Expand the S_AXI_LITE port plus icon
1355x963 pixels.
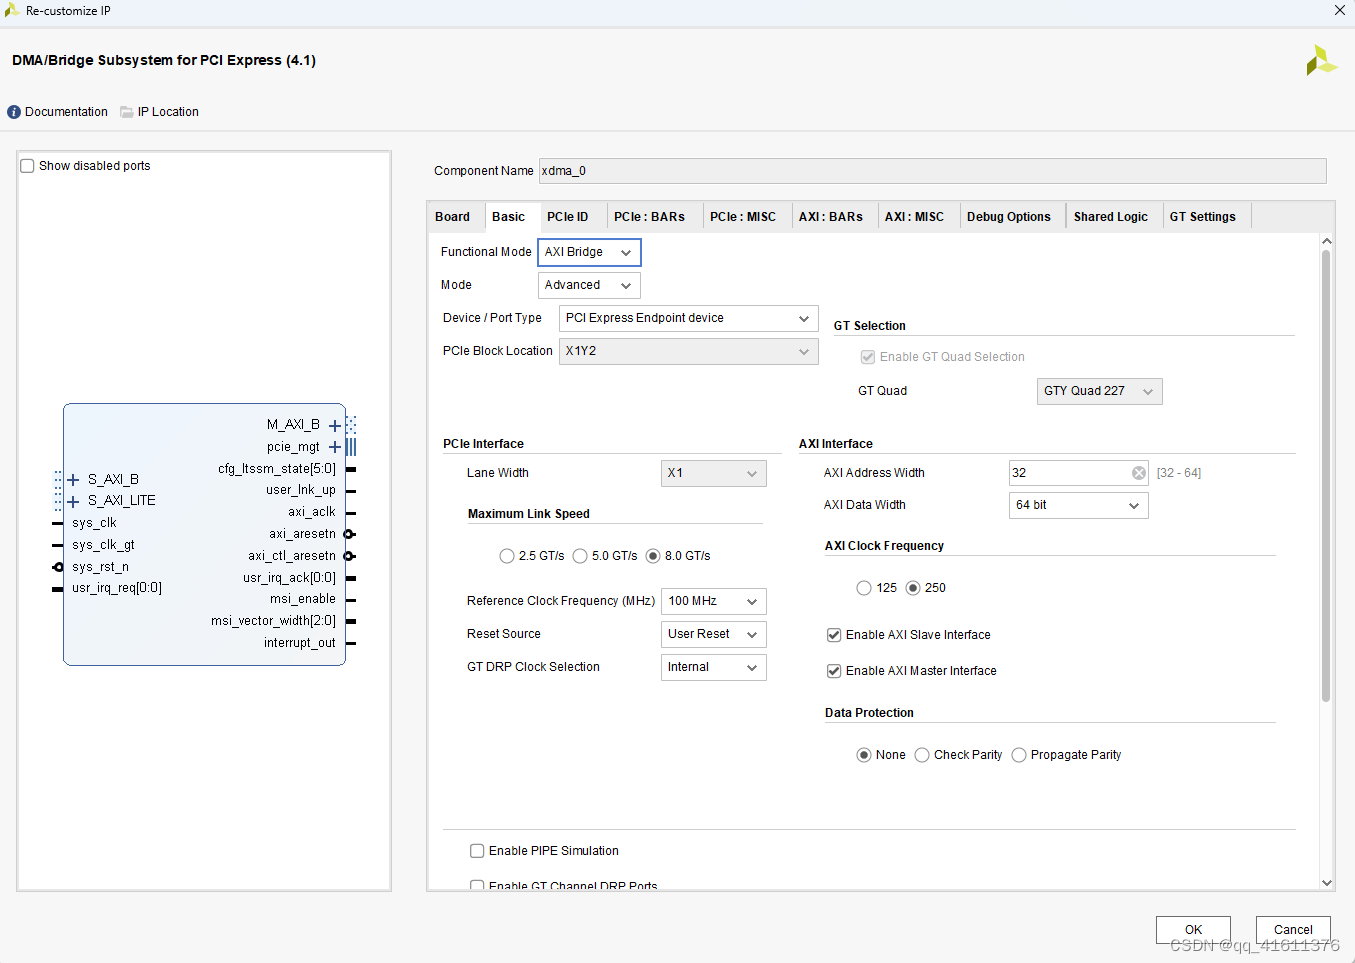[x=73, y=502]
